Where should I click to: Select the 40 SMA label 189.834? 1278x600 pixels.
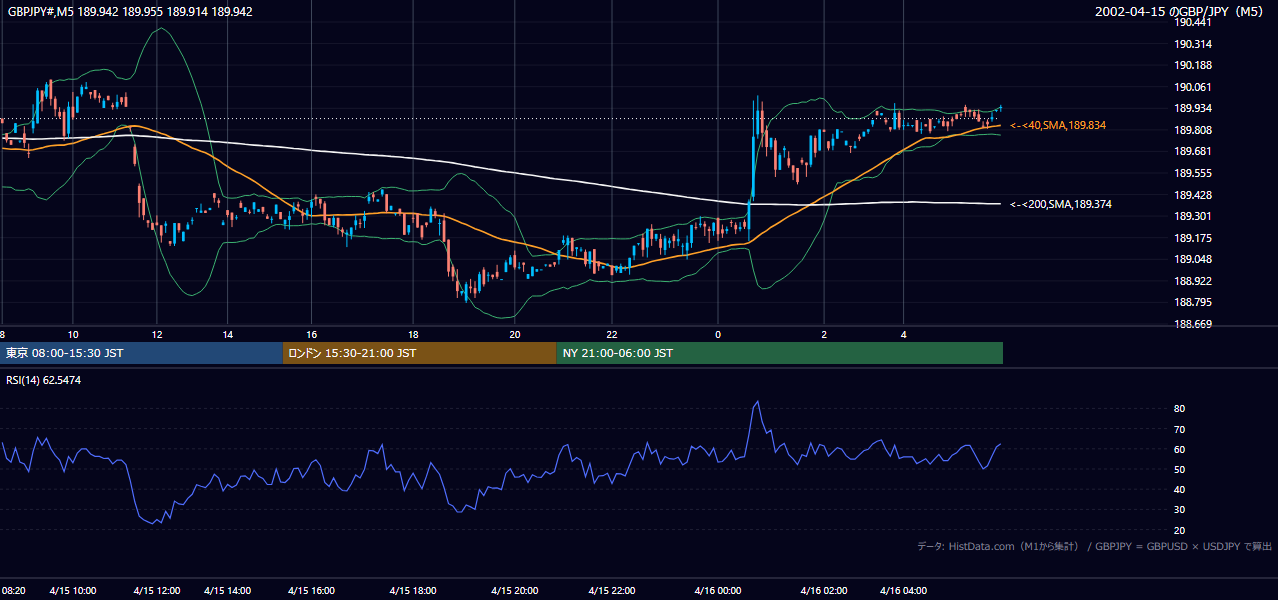point(1058,125)
